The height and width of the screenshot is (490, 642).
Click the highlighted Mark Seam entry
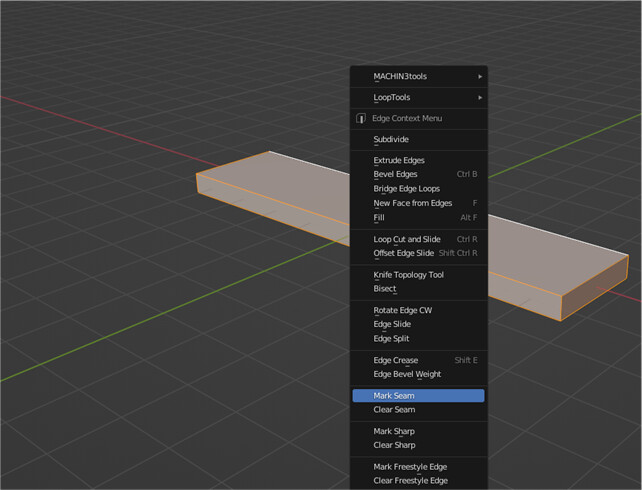point(418,396)
